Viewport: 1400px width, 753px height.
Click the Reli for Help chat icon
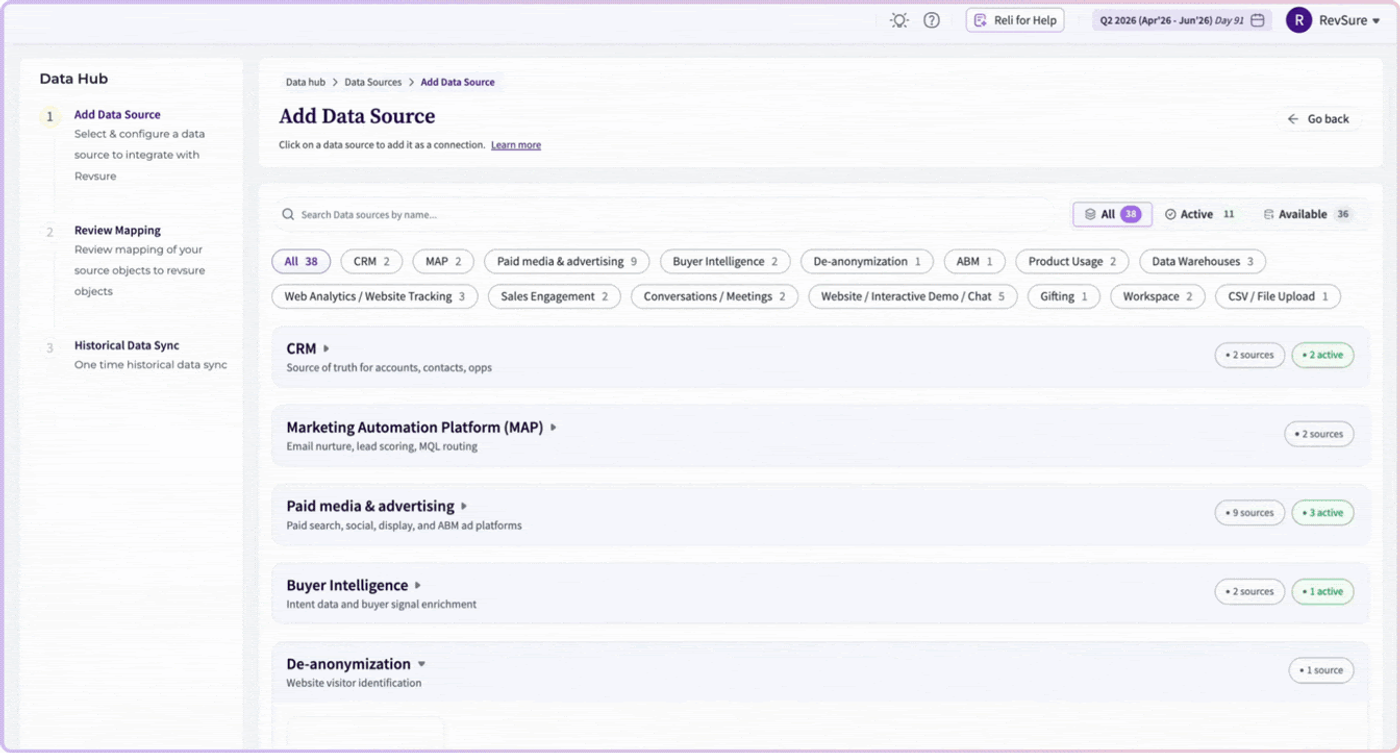980,20
